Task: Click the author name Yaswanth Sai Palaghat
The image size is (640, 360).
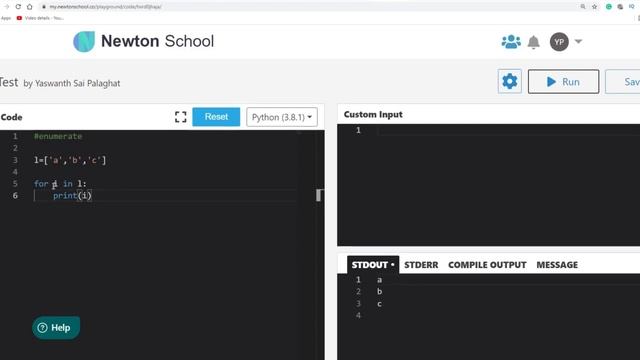Action: (x=78, y=83)
